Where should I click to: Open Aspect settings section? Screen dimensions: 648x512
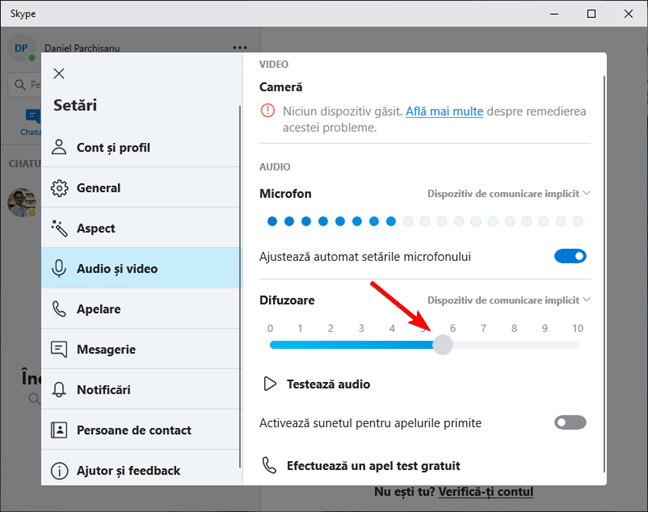coord(141,228)
